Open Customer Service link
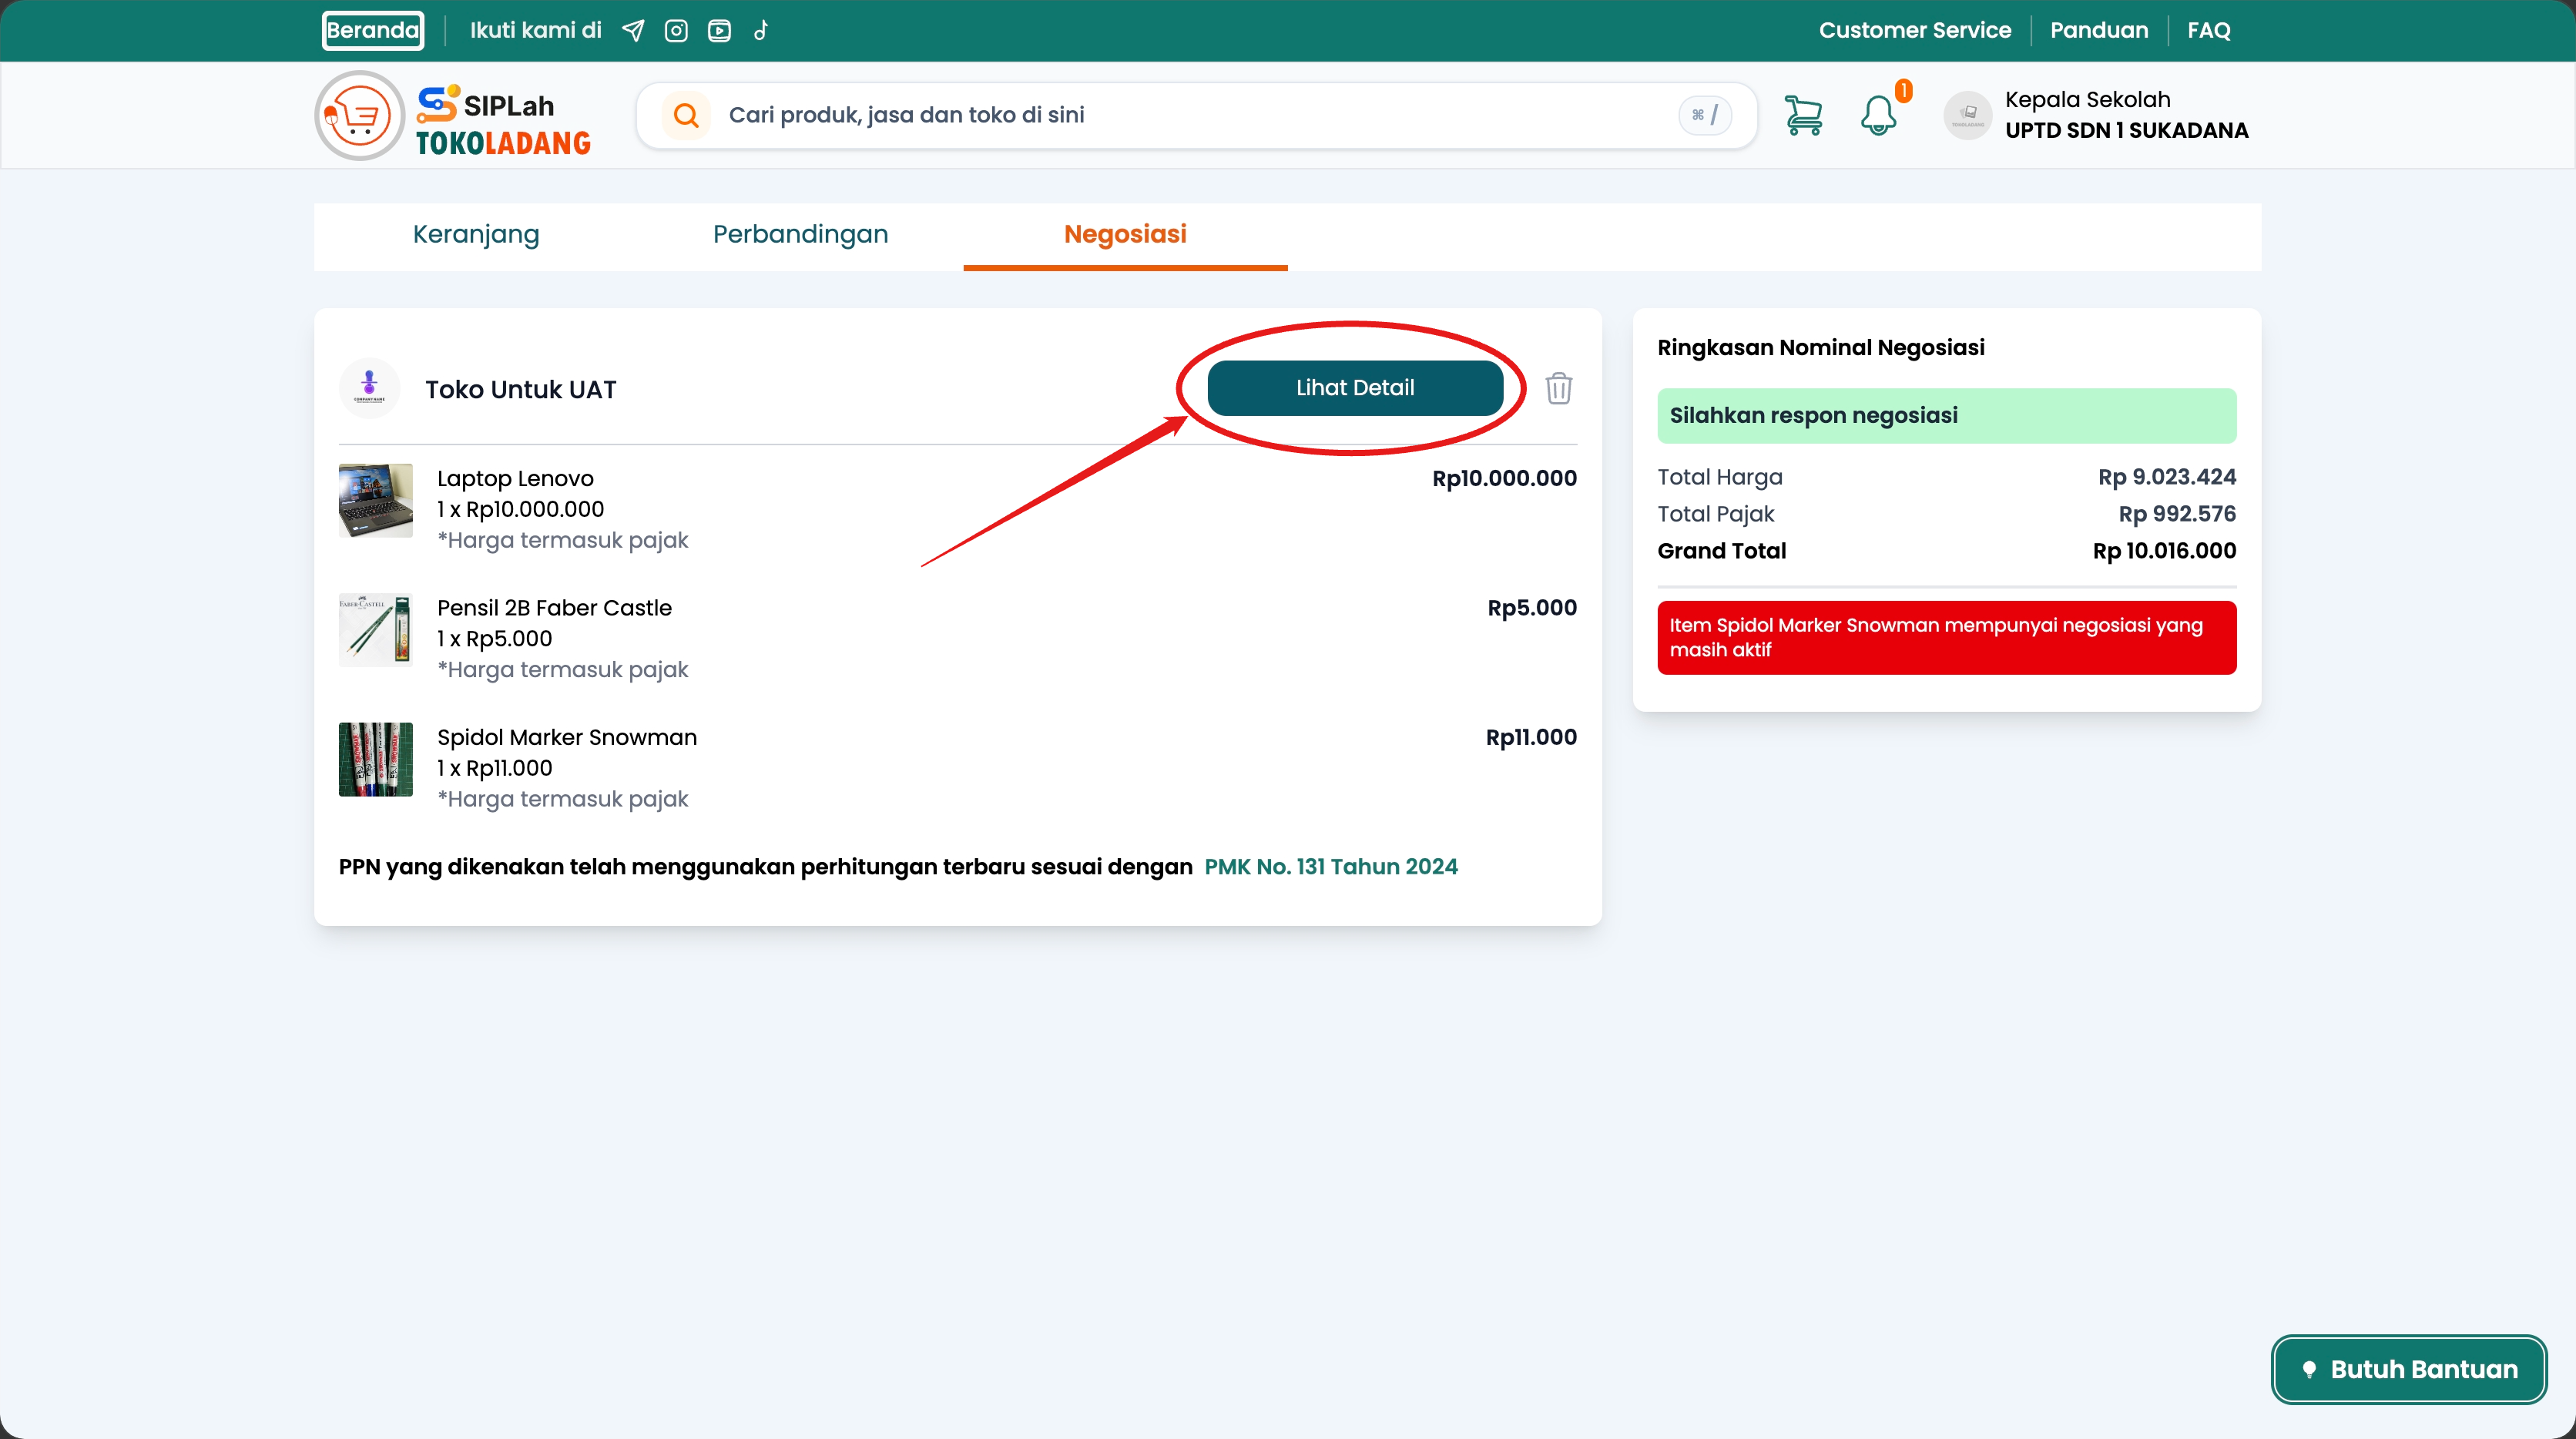Viewport: 2576px width, 1439px height. (x=1914, y=31)
